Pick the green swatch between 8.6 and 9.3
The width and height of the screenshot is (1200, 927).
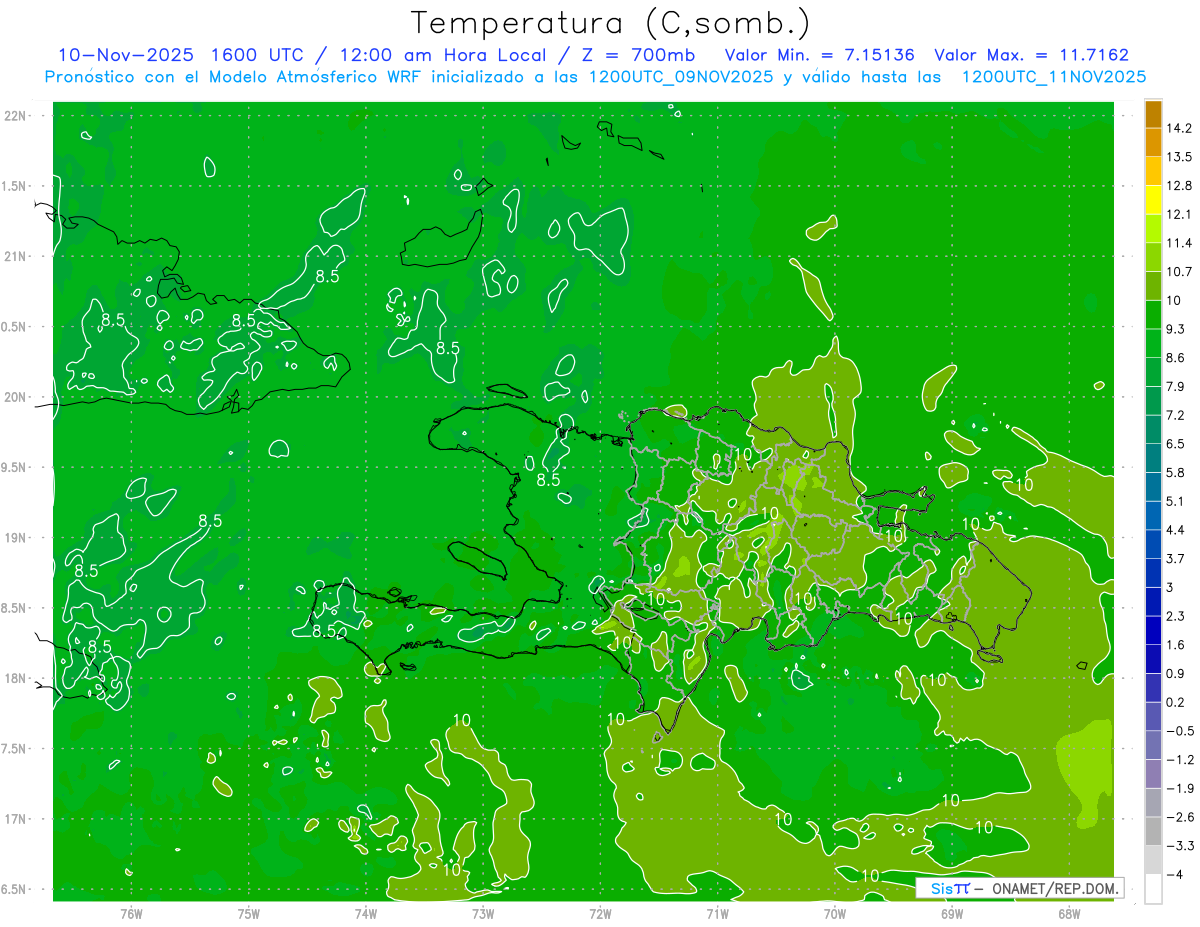[x=1153, y=343]
